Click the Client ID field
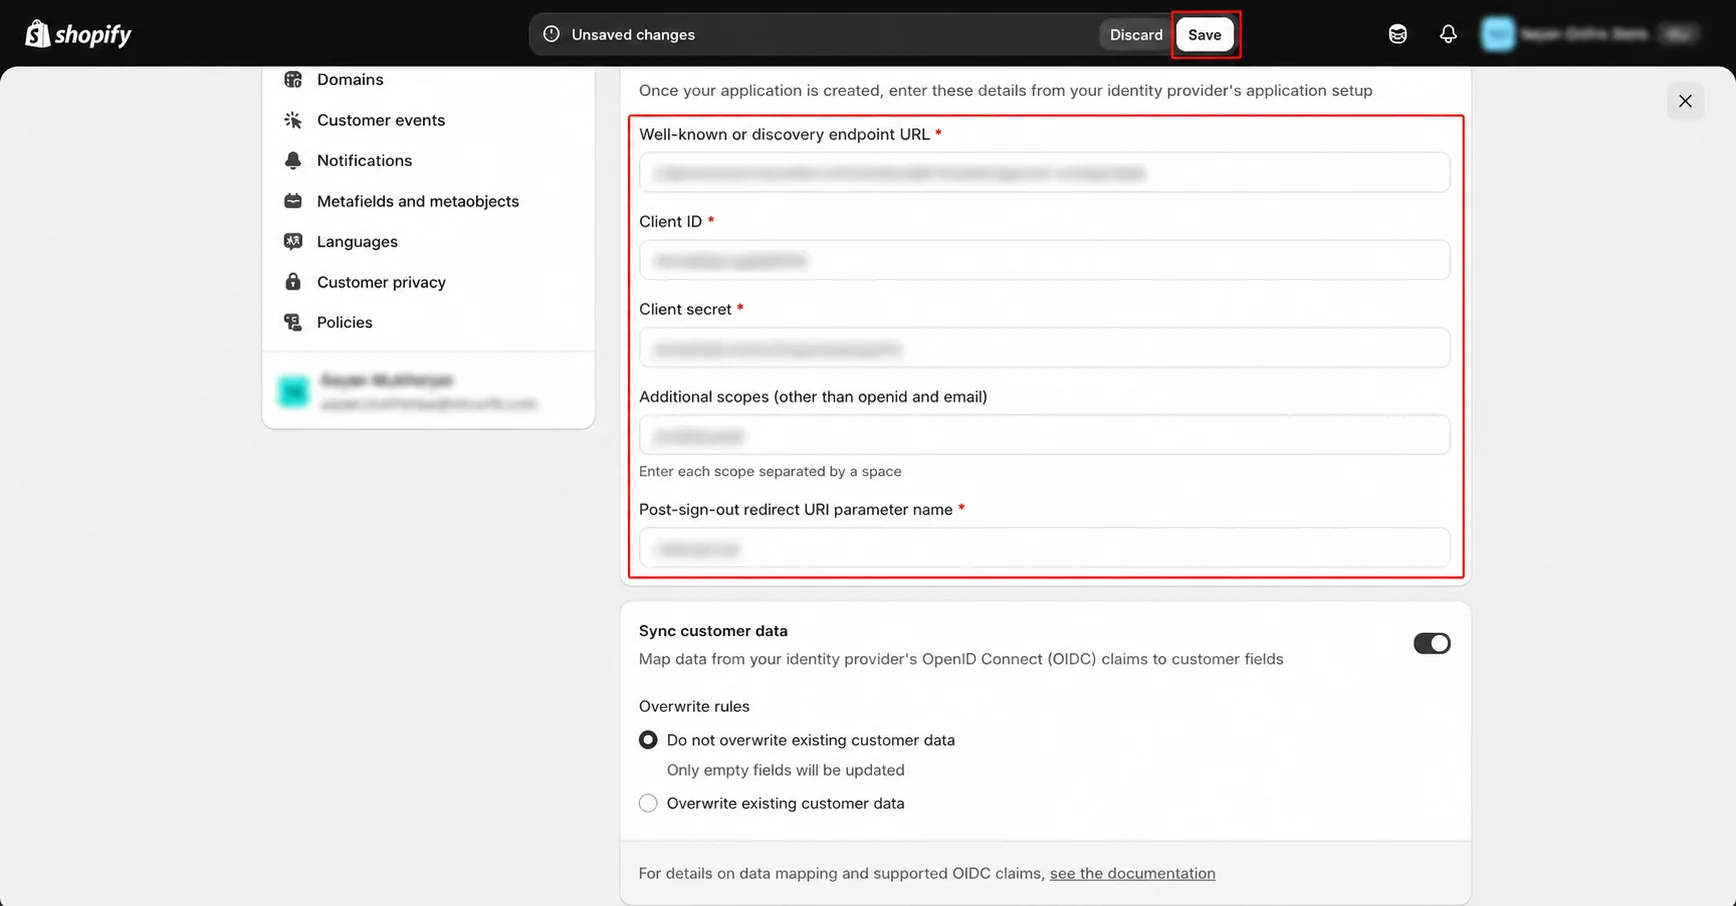Screen dimensions: 1736x906 (1044, 260)
